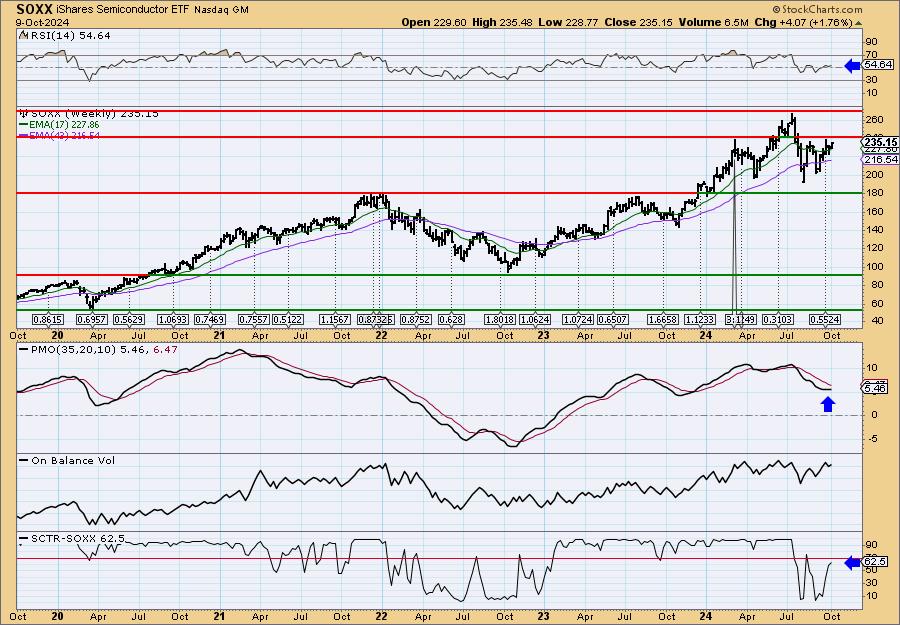
Task: Click the 1.8018 cycle value box
Action: click(501, 319)
